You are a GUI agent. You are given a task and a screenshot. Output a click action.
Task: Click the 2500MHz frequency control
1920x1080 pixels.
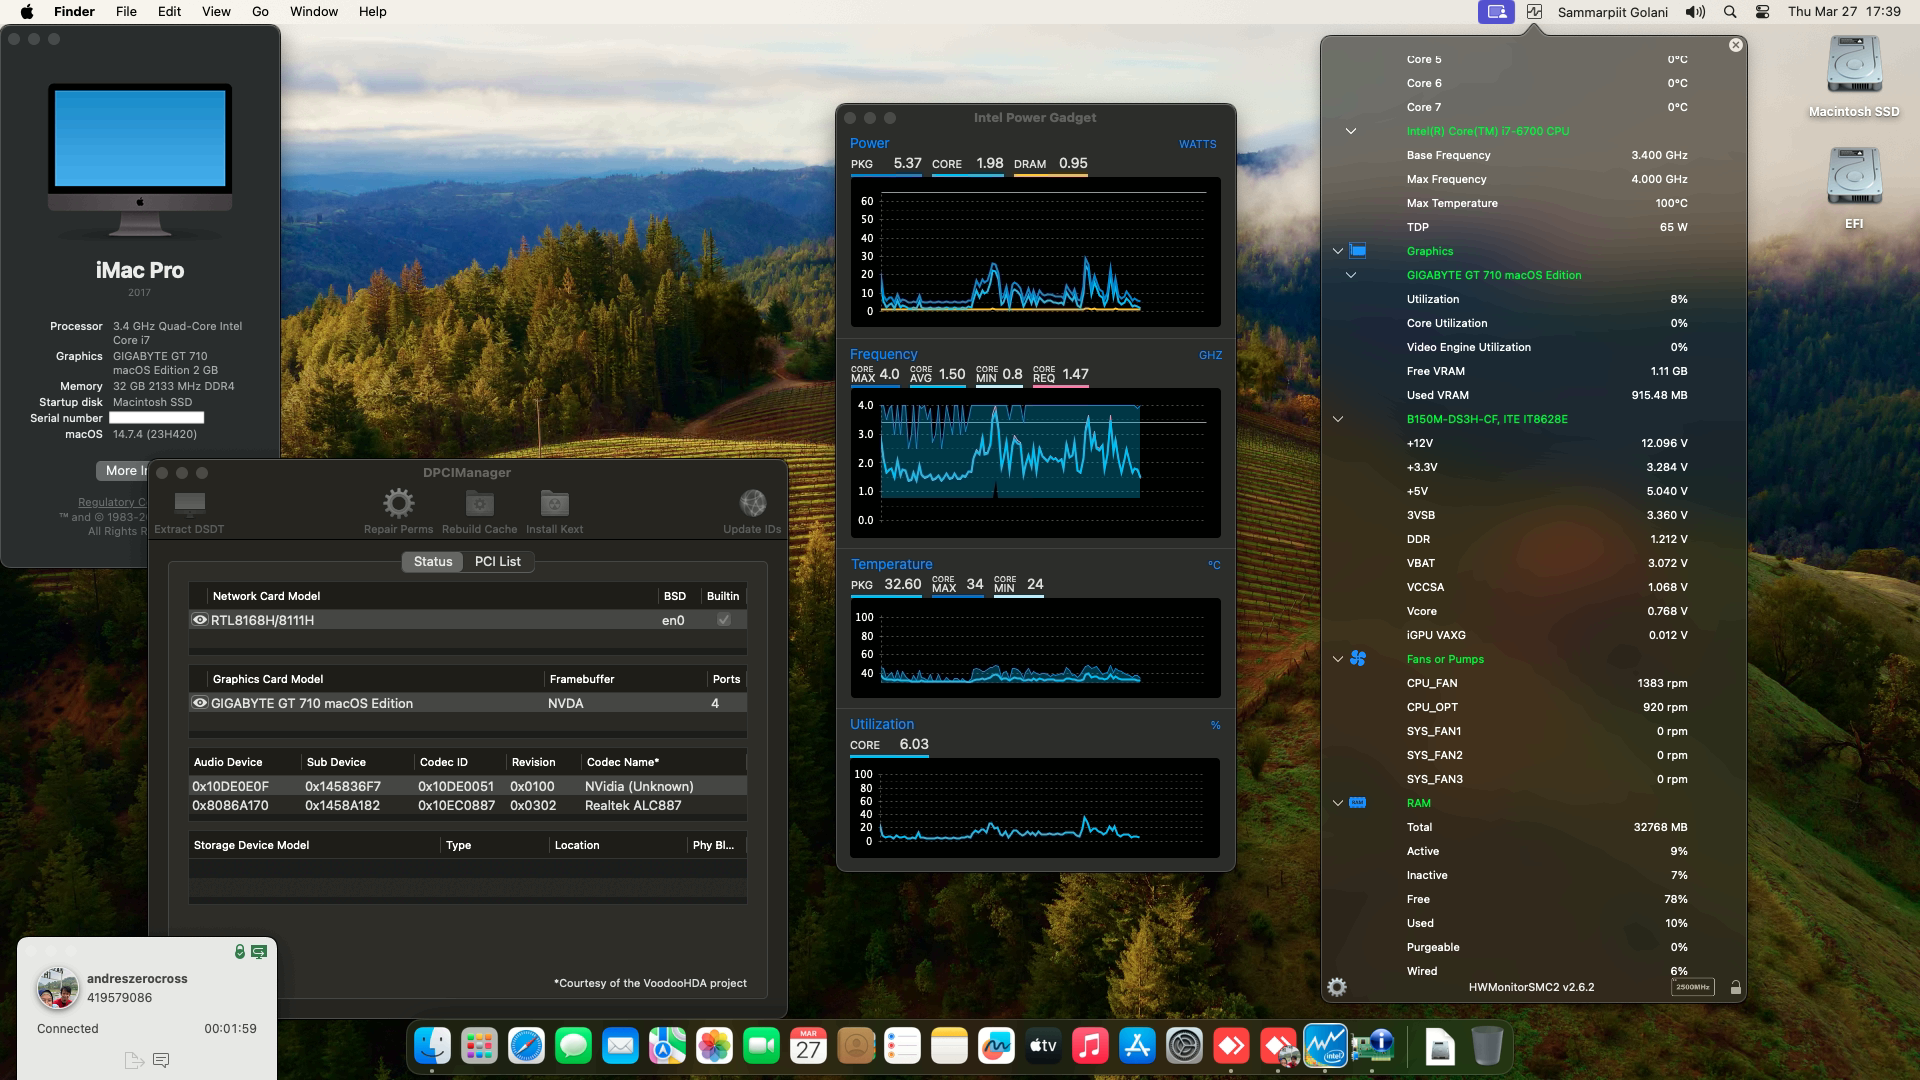[x=1693, y=986]
